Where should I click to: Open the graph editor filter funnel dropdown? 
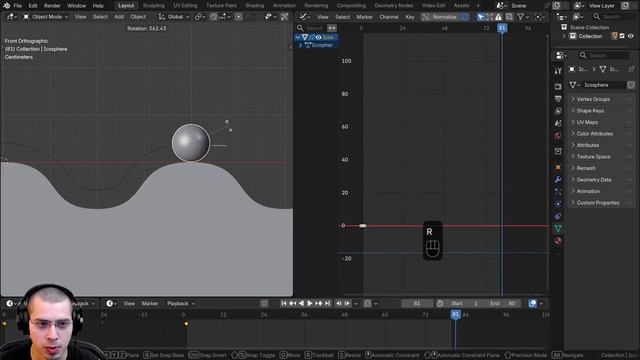point(522,17)
